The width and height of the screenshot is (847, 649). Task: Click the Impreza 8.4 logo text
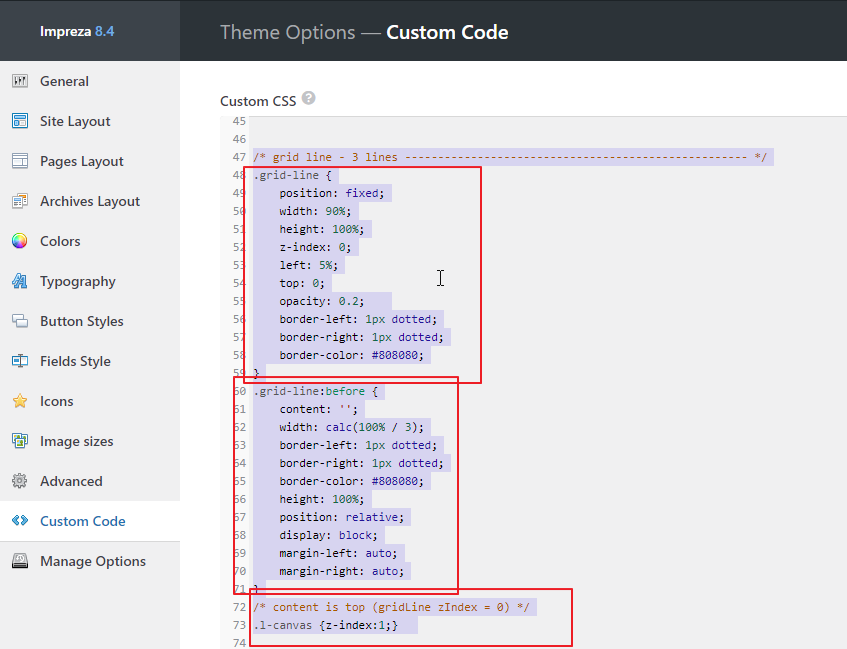tap(77, 31)
